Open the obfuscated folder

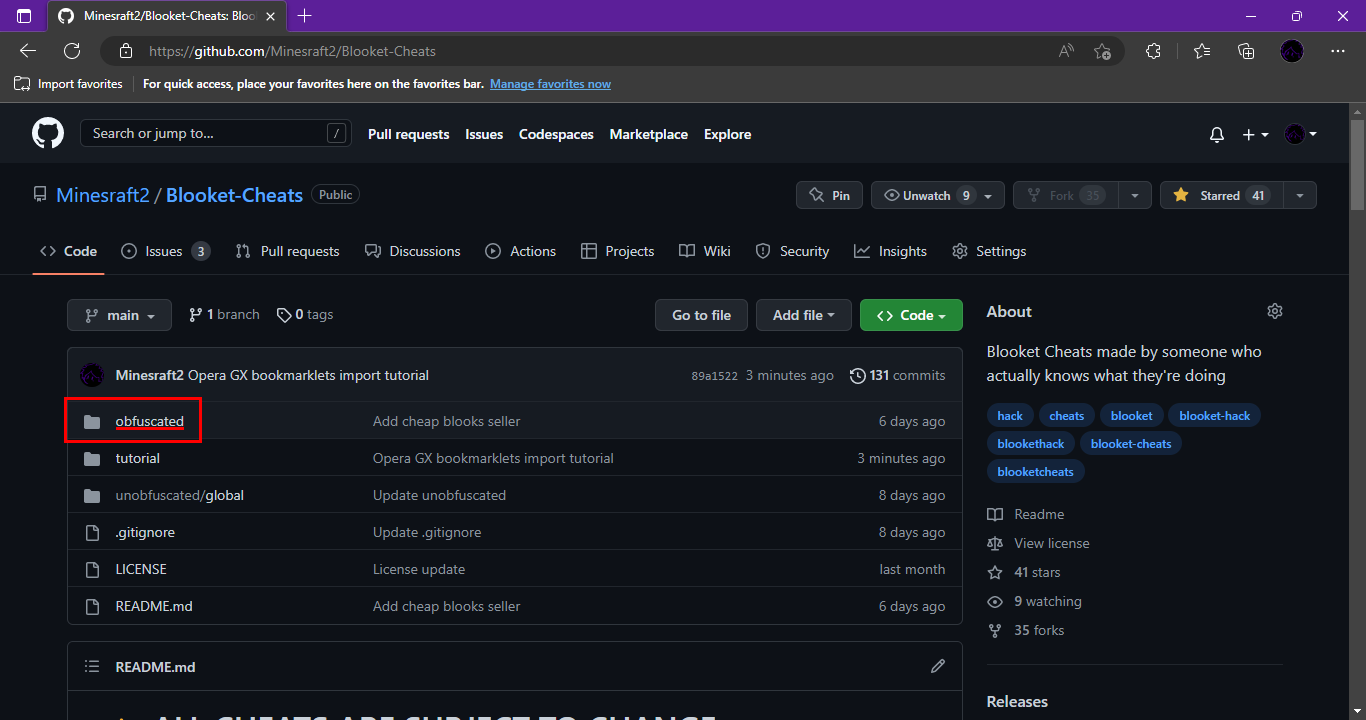tap(149, 421)
